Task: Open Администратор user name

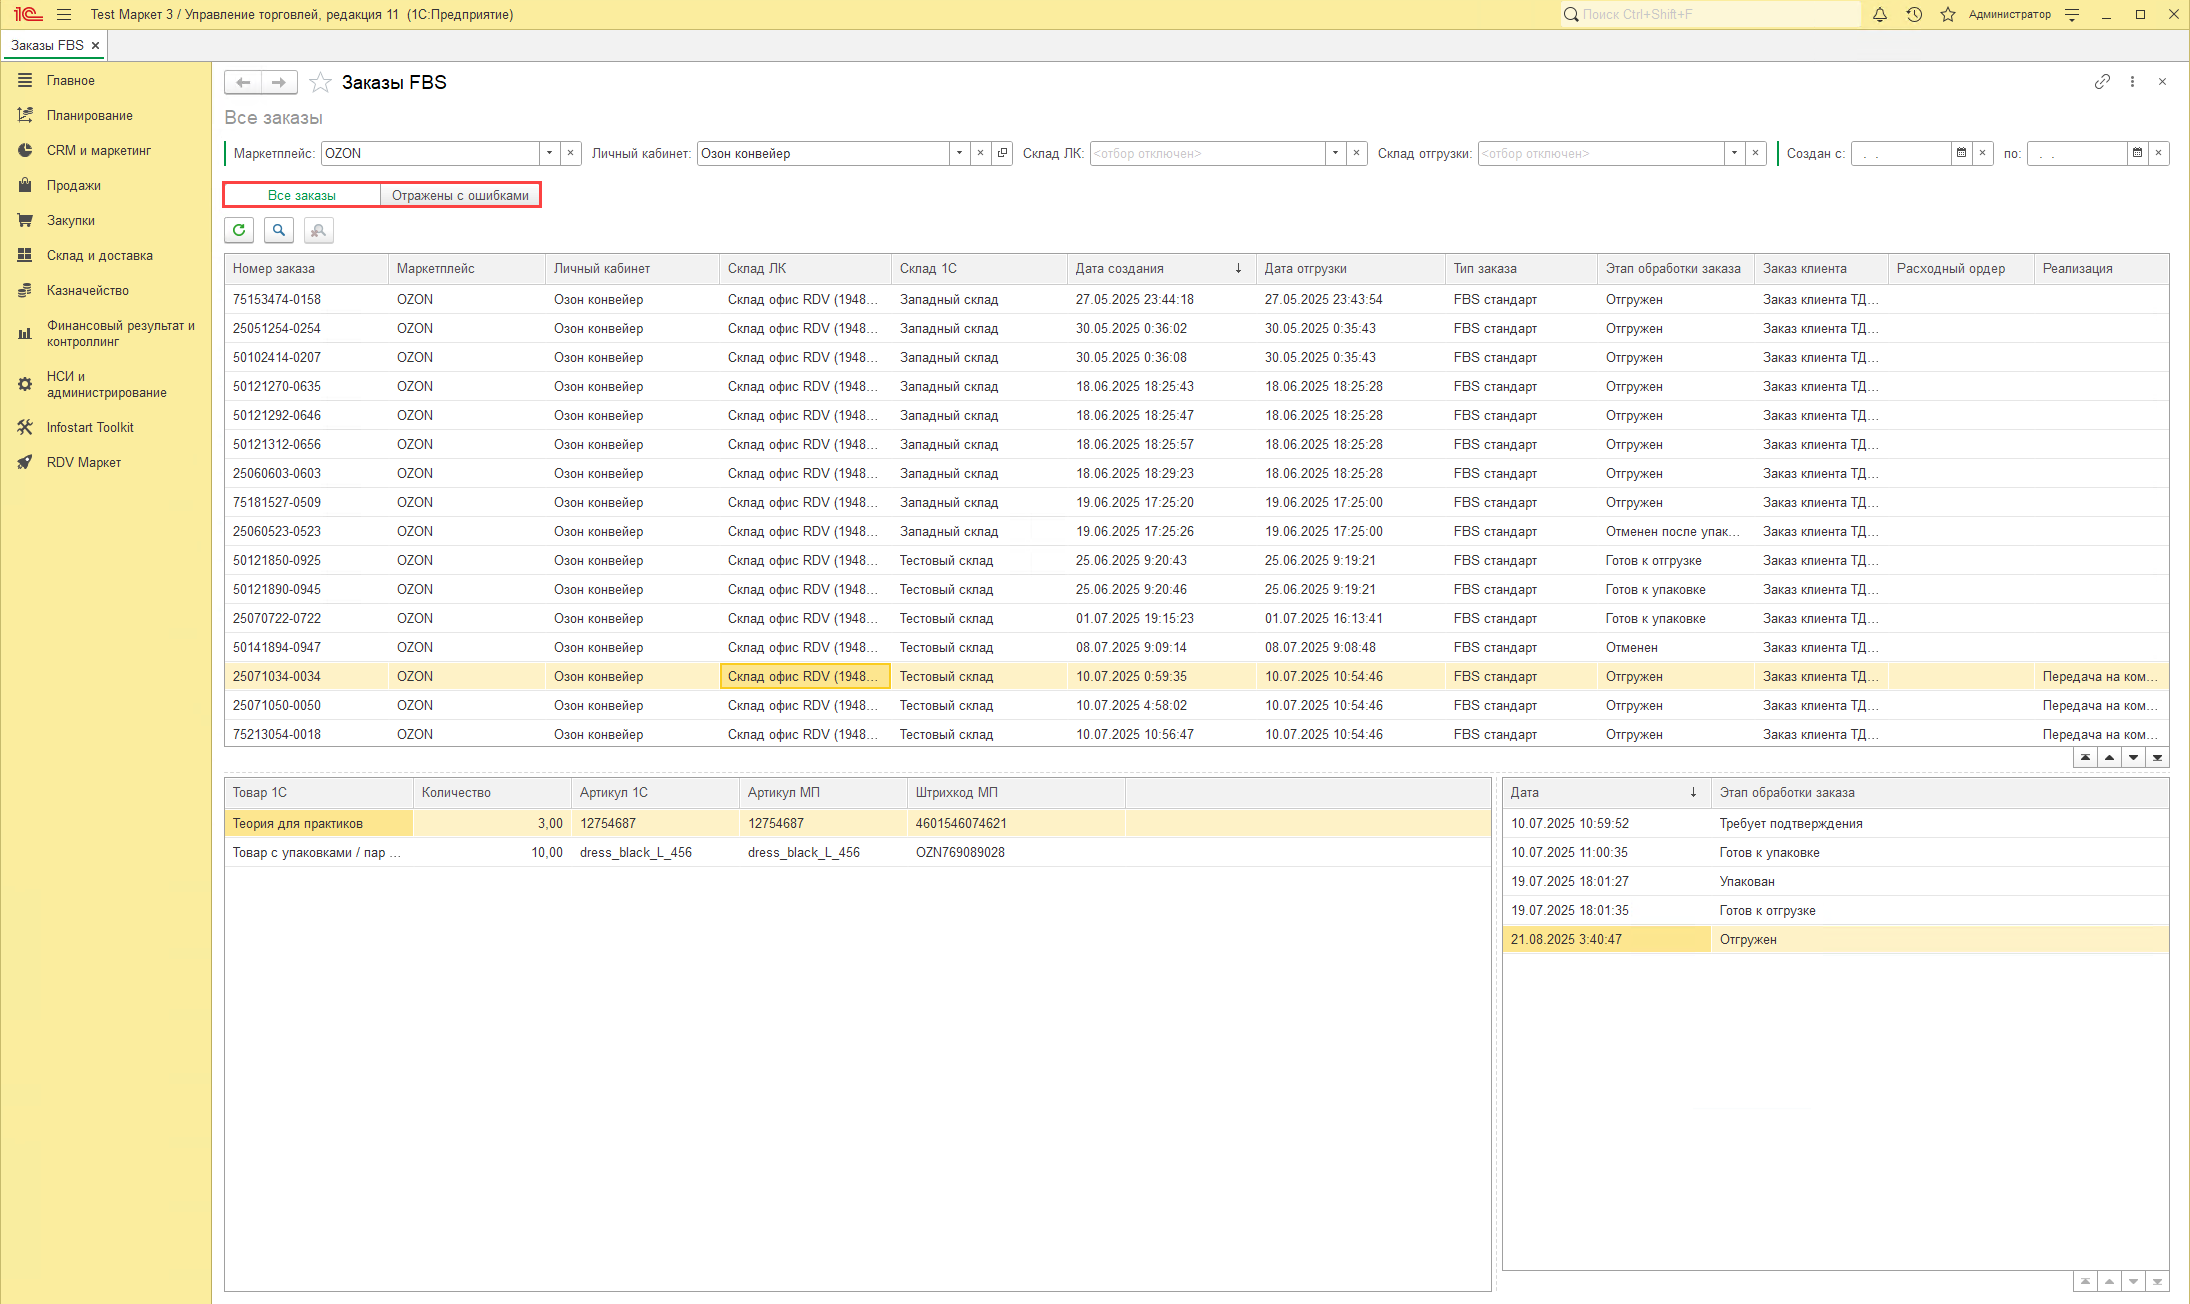Action: 2009,14
